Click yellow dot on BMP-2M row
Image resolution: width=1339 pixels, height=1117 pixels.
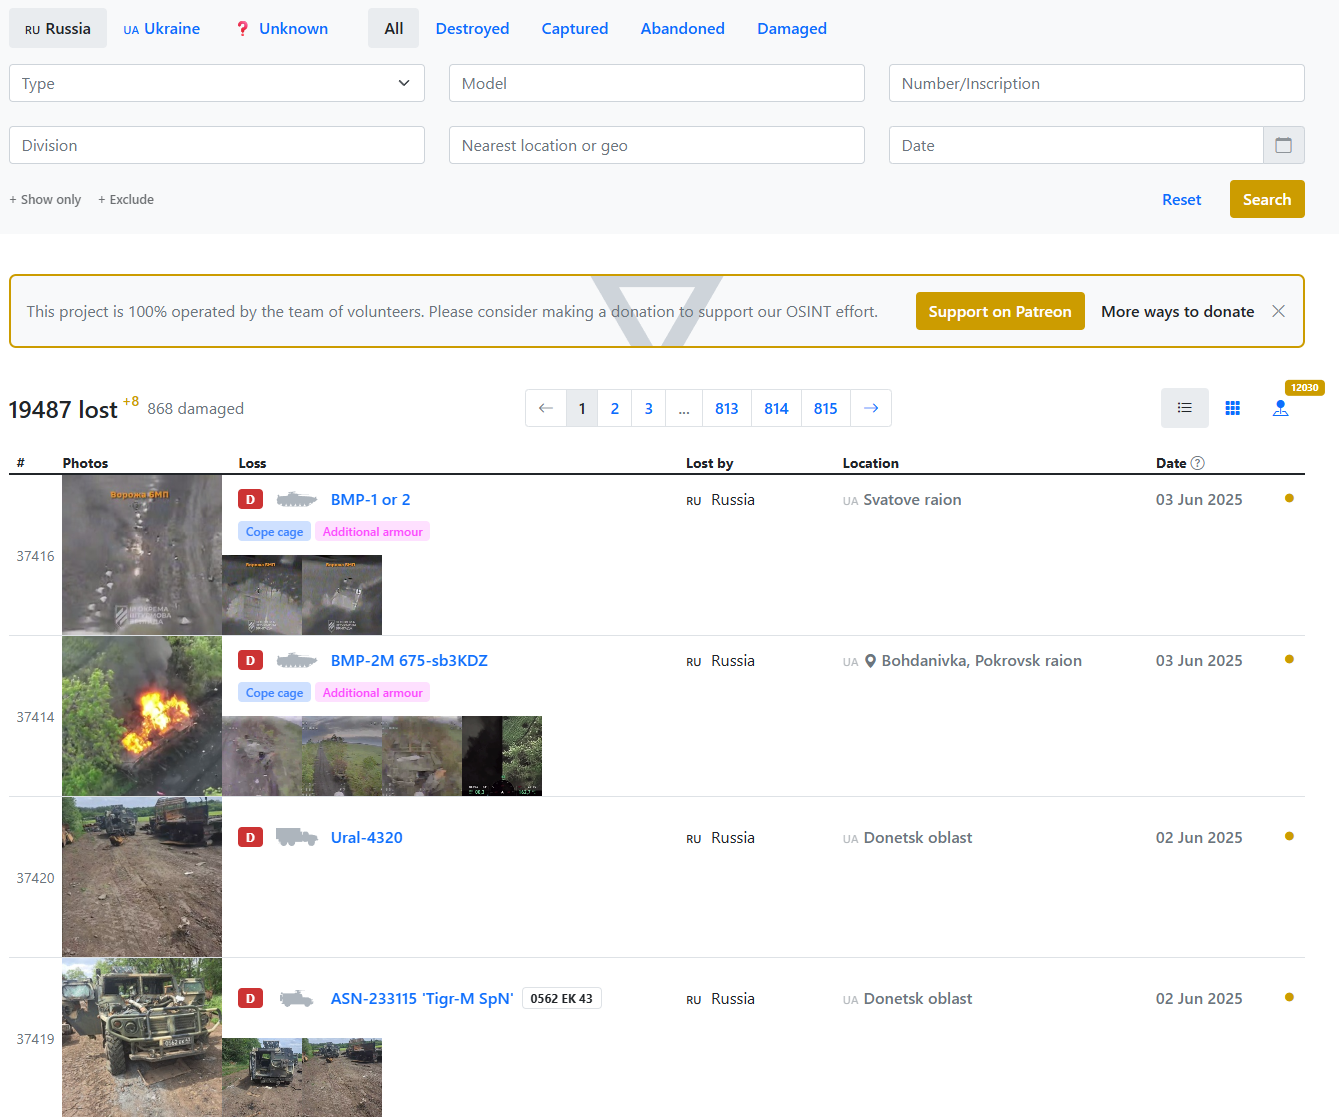[1289, 659]
